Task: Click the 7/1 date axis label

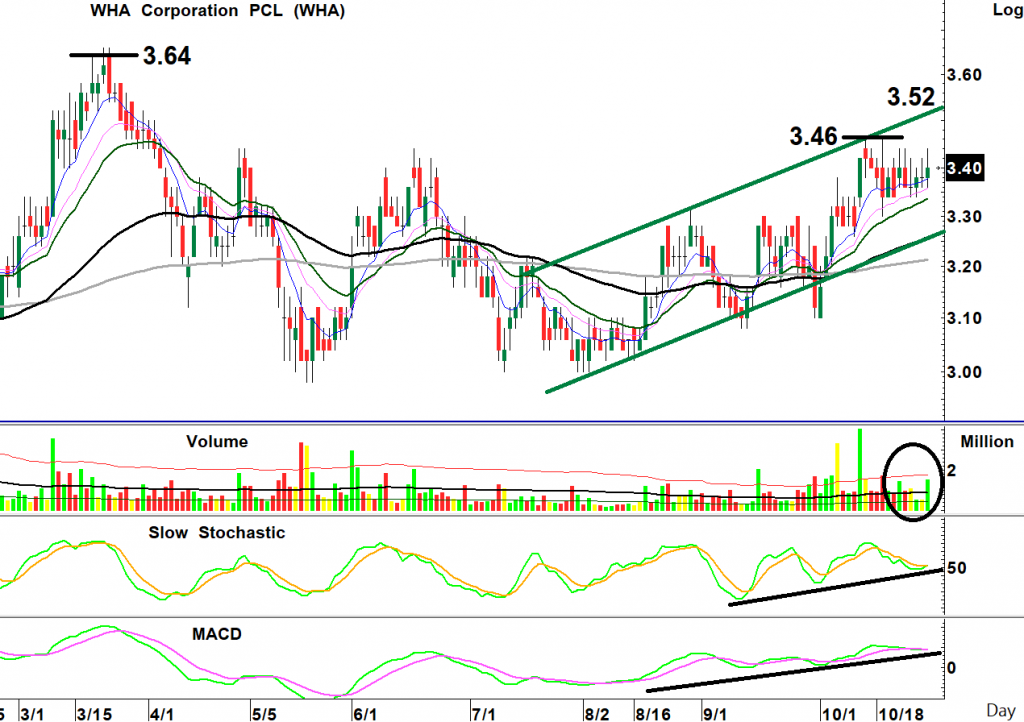Action: pyautogui.click(x=483, y=714)
